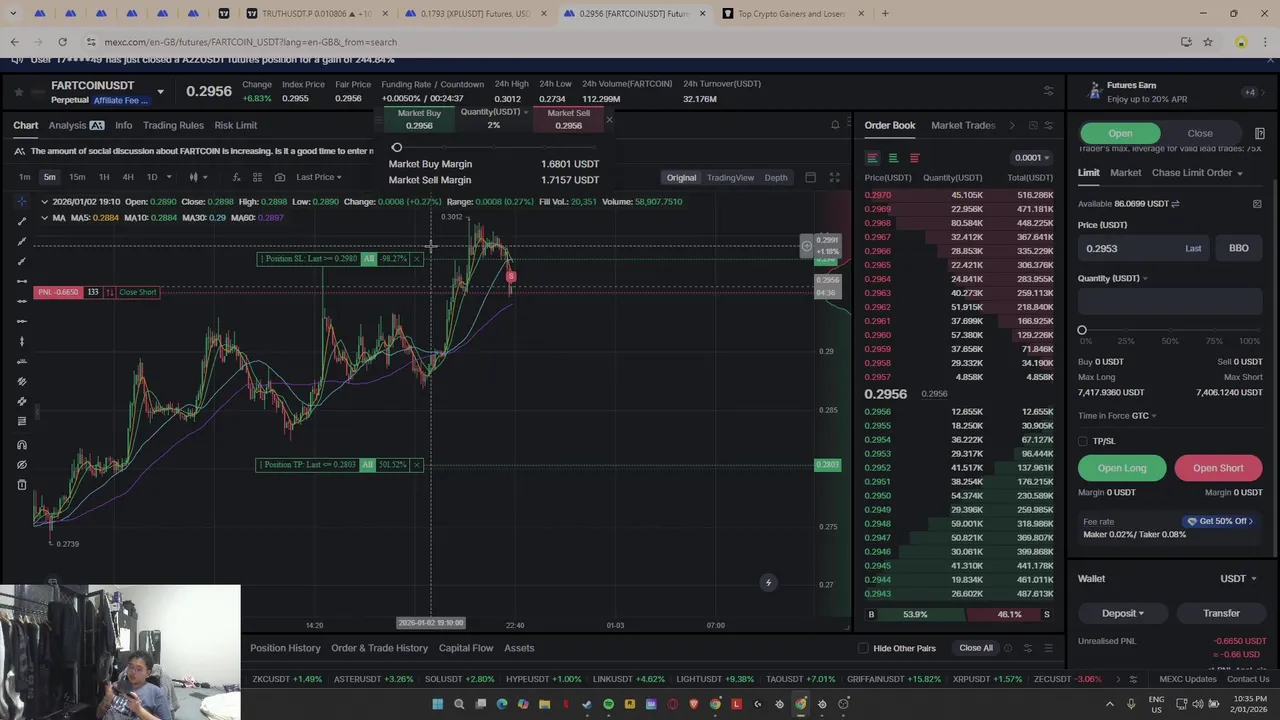Screen dimensions: 1280x720
Task: Switch order mode to Open
Action: coord(1120,133)
